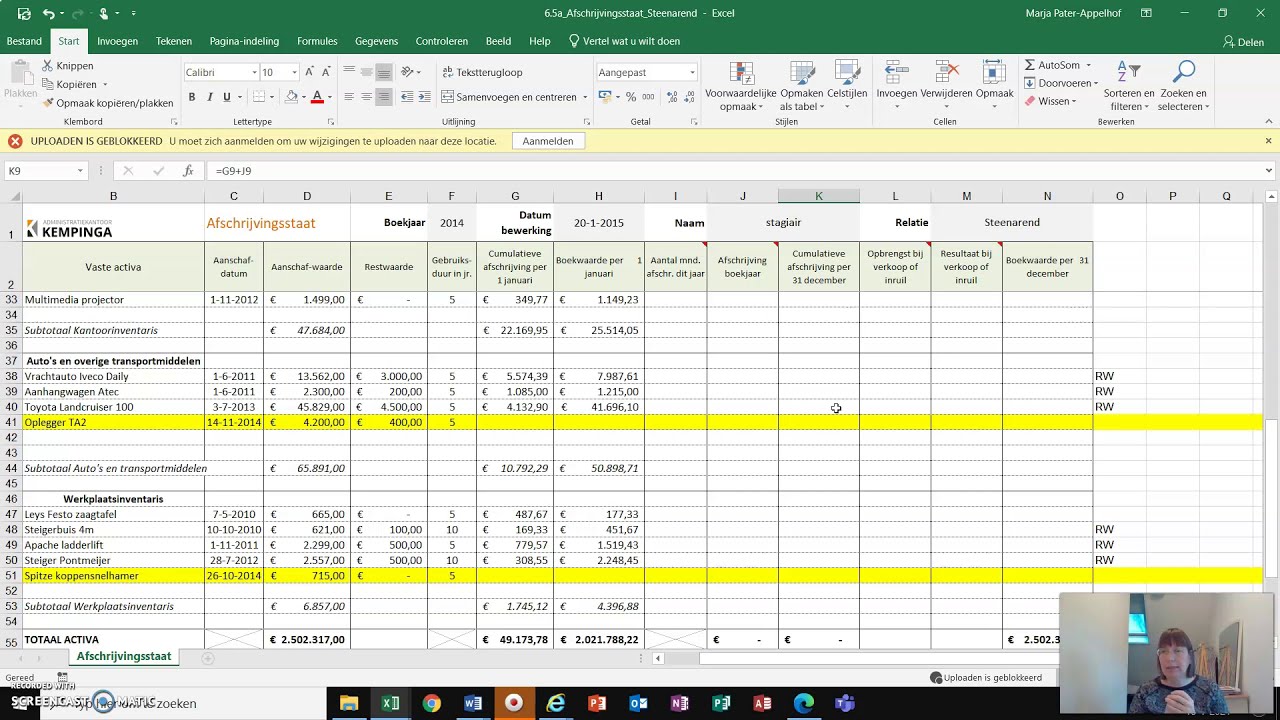Apply percent style

(631, 97)
